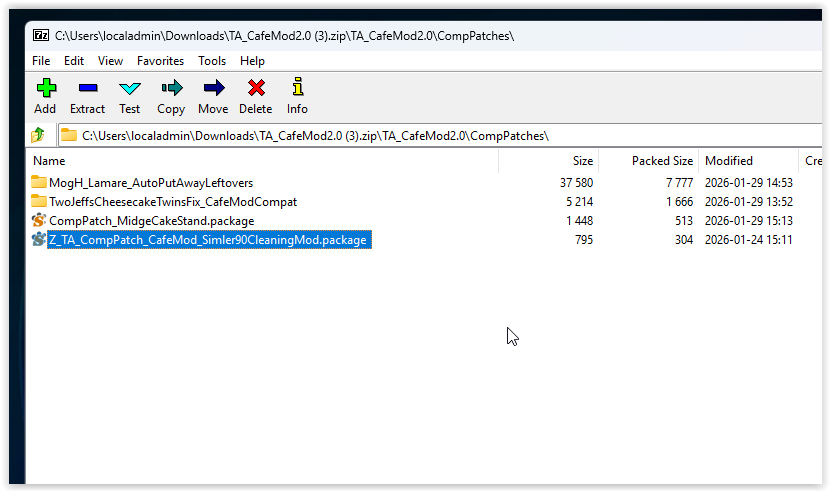Click packed size value 7 777
The height and width of the screenshot is (492, 830).
680,183
